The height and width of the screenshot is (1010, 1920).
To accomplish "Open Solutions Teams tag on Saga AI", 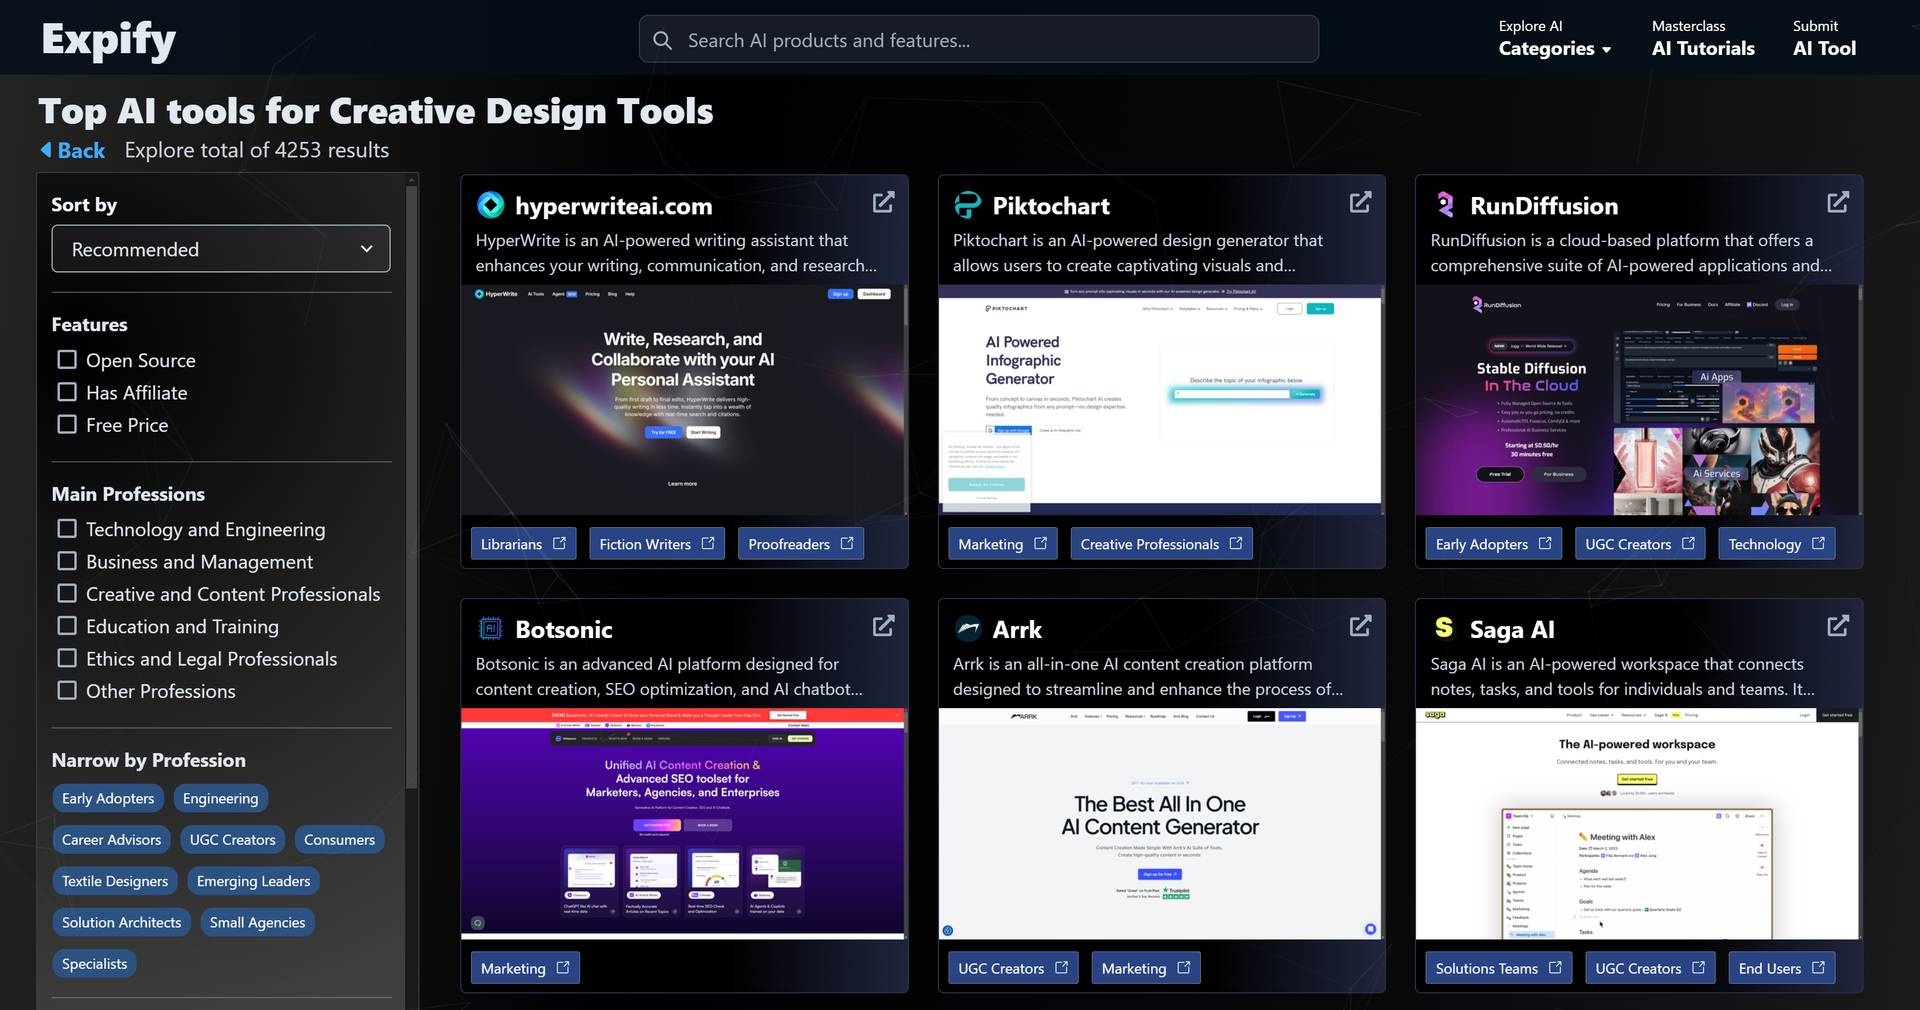I will [1498, 968].
